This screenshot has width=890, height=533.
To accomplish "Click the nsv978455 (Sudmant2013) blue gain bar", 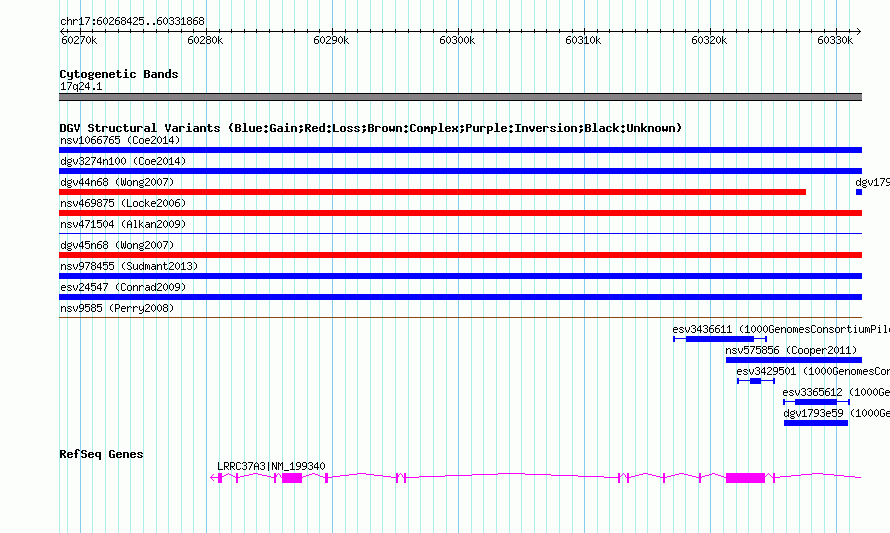I will [x=460, y=276].
